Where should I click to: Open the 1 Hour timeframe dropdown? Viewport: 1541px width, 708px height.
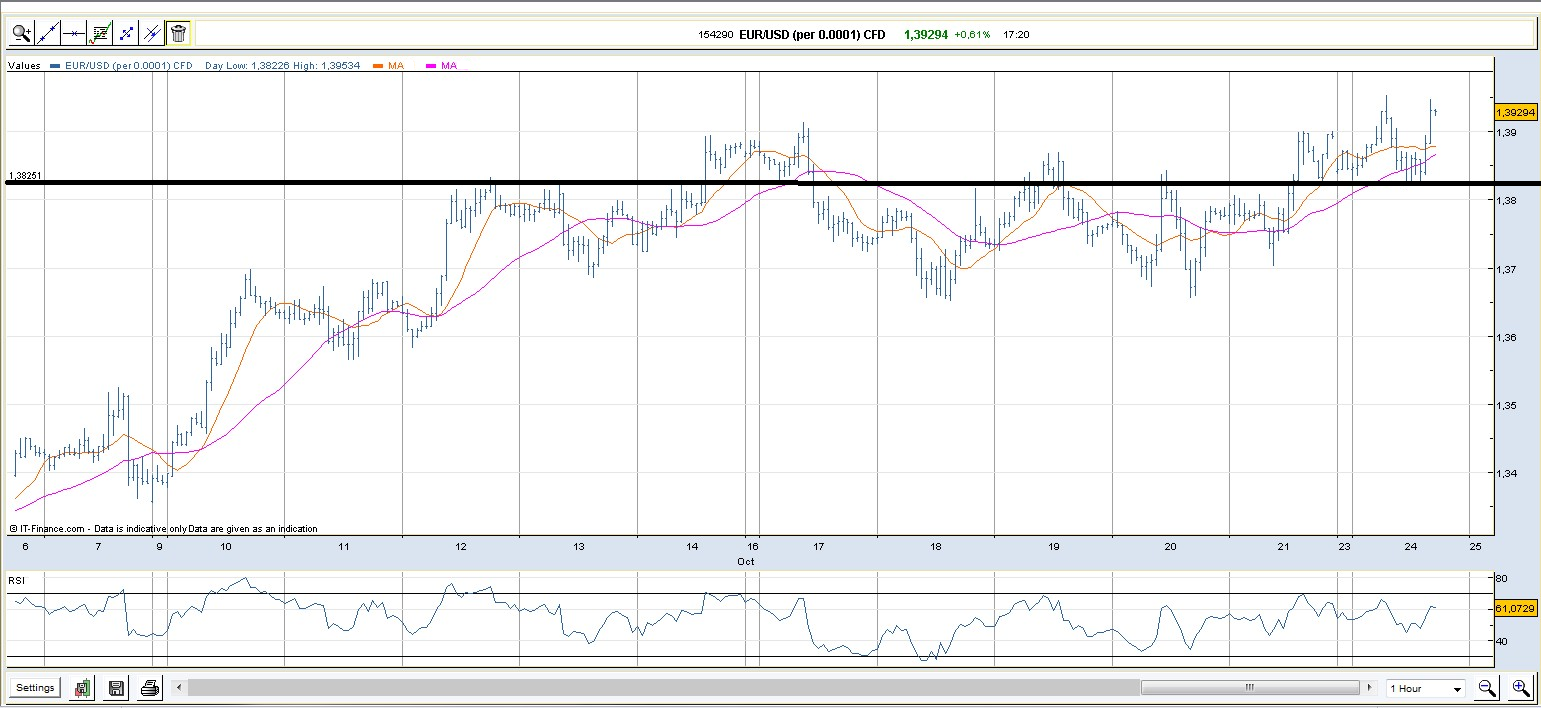(1425, 688)
